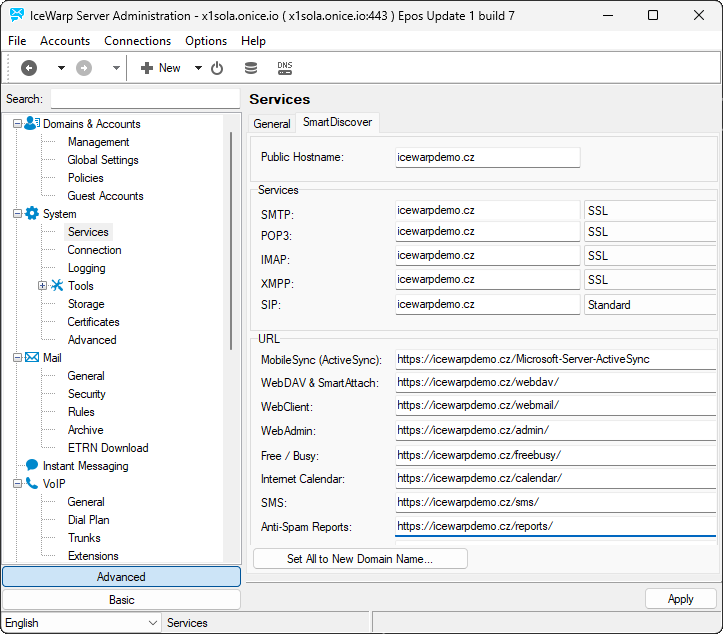
Task: Click the VoIP phone icon in tree
Action: tap(32, 483)
